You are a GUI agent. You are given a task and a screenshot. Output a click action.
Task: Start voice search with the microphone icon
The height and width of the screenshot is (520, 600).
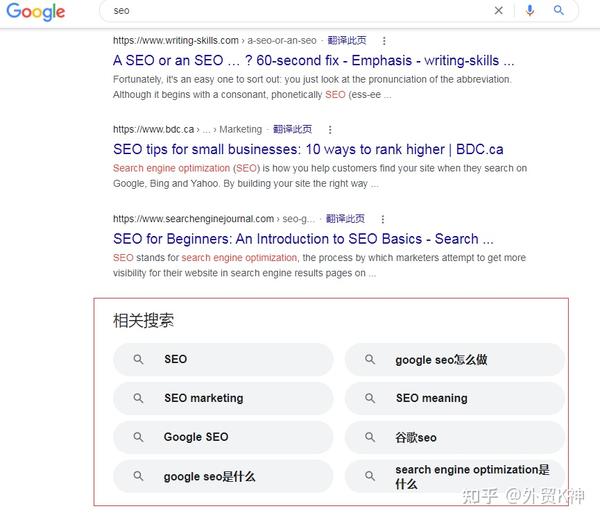530,11
